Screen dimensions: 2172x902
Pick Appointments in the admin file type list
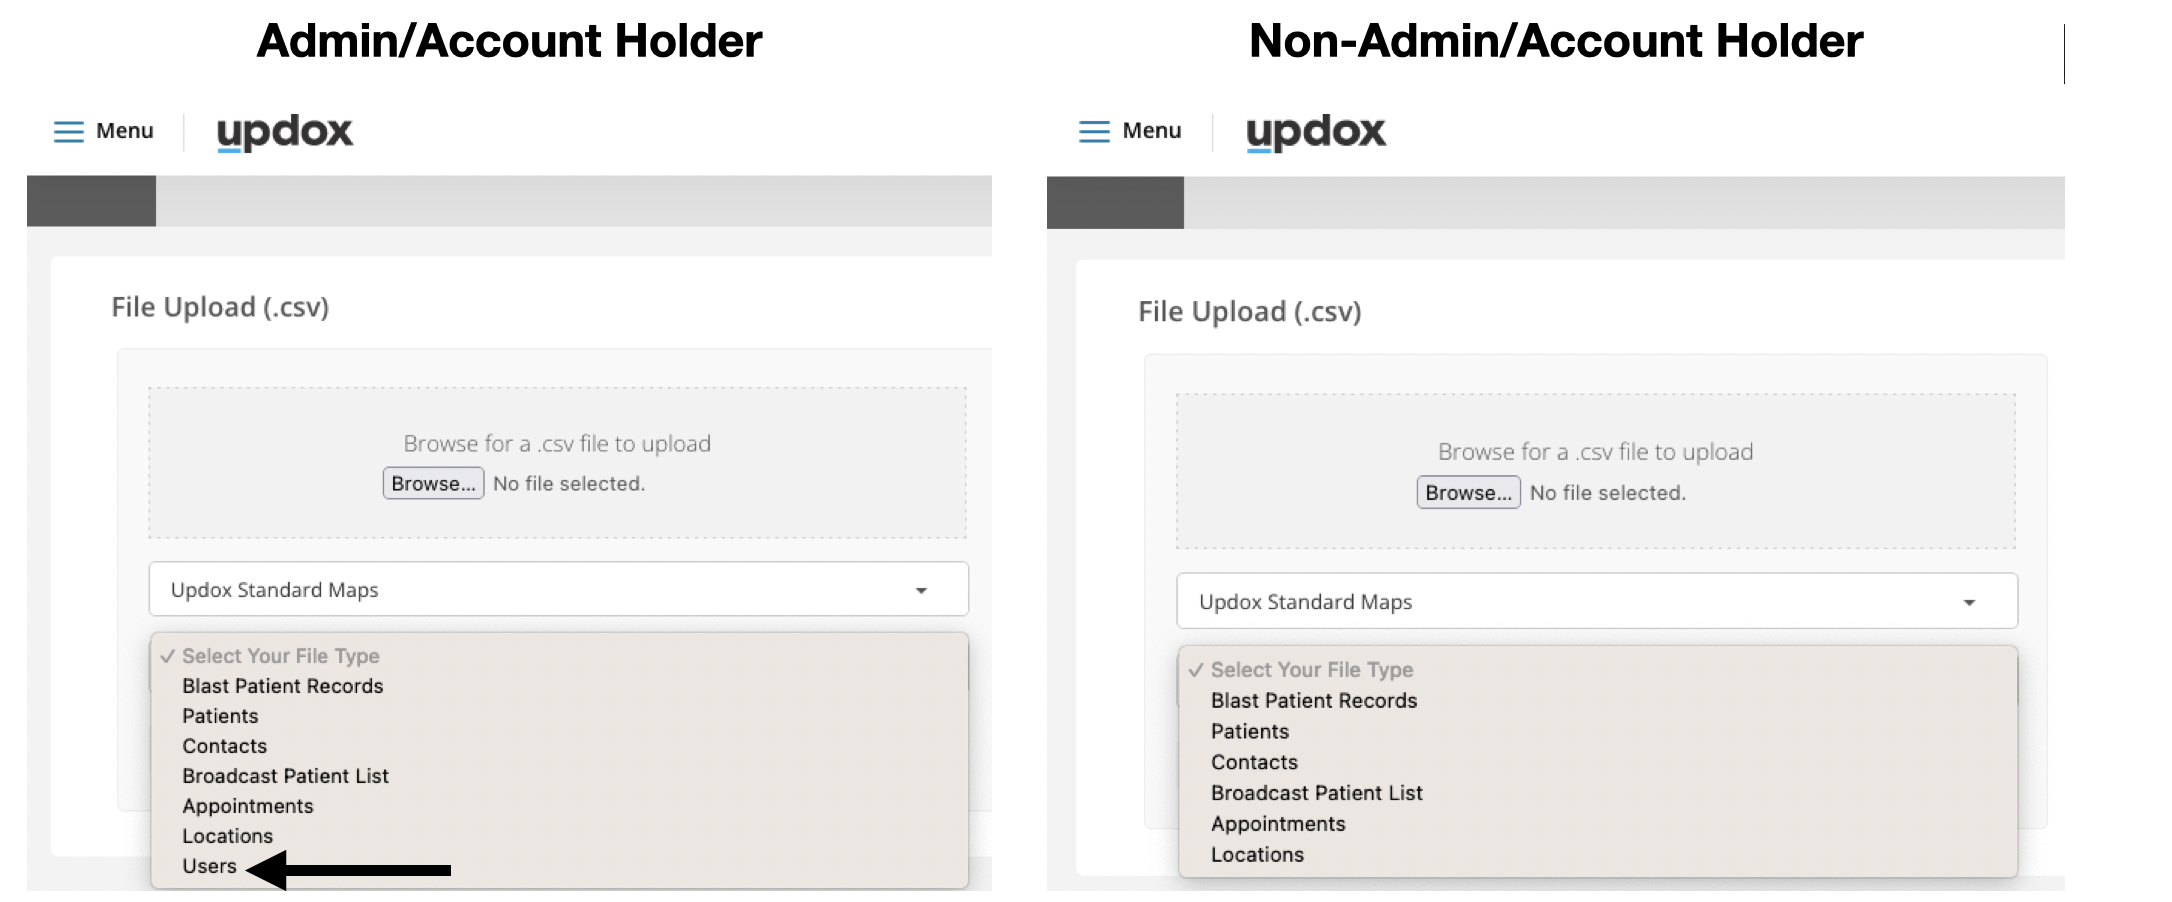coord(247,806)
